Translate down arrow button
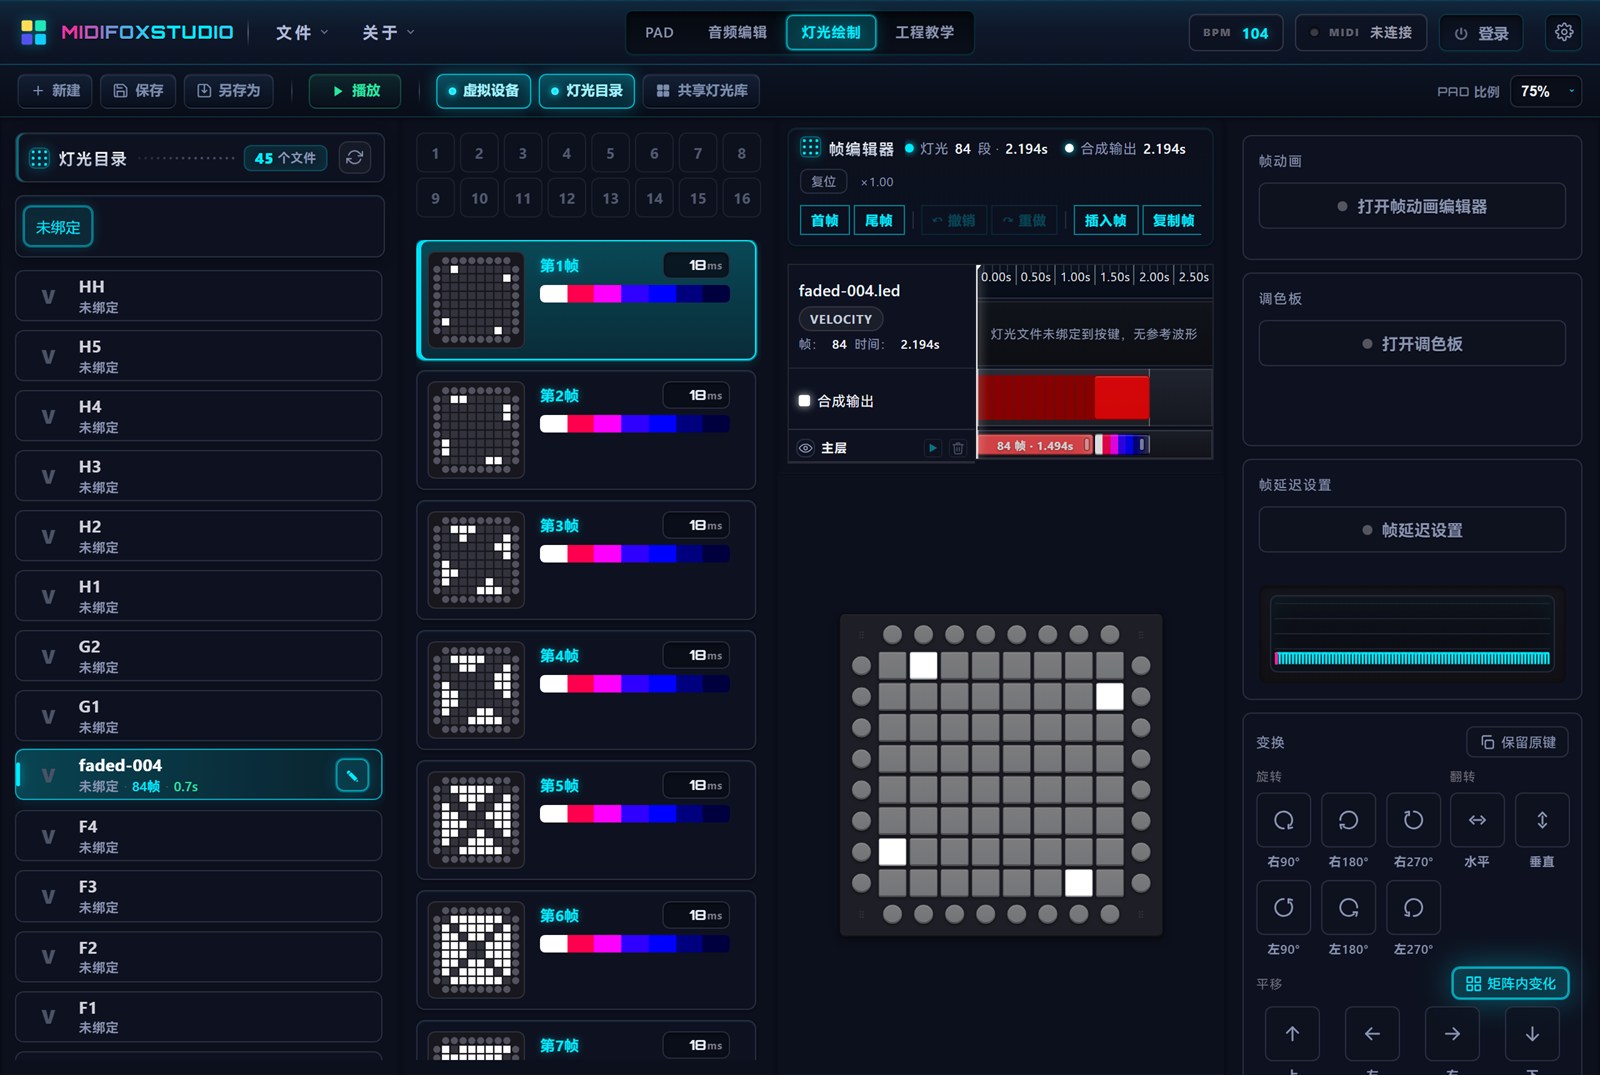This screenshot has width=1600, height=1075. pyautogui.click(x=1532, y=1033)
